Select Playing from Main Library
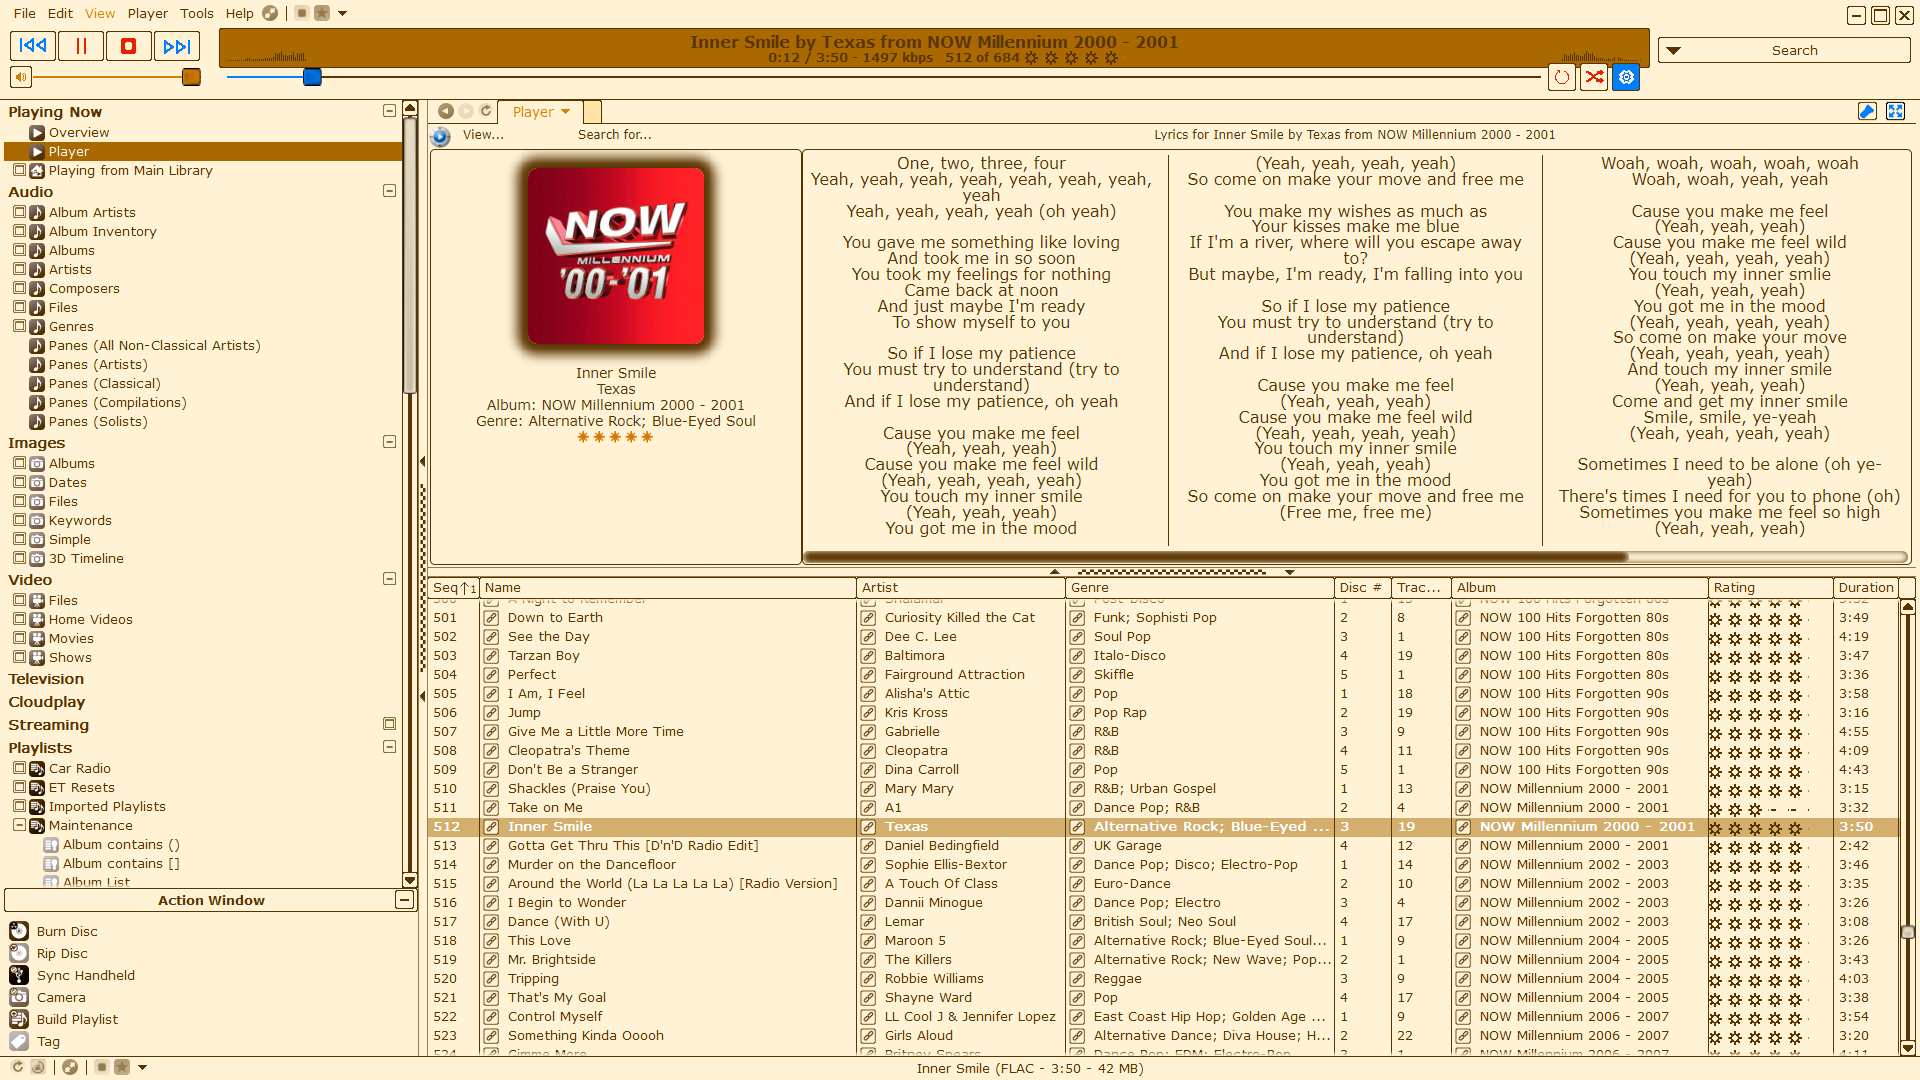This screenshot has height=1080, width=1920. (130, 171)
